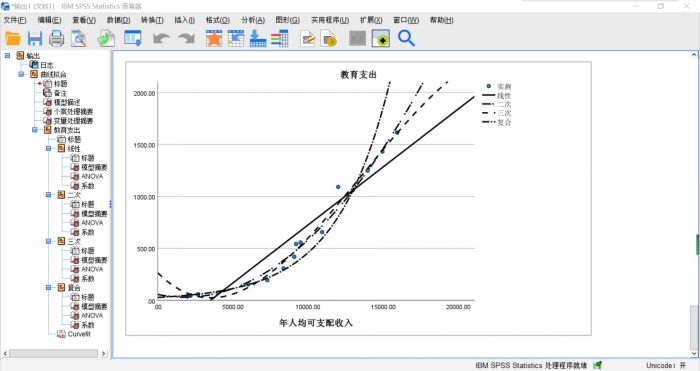
Task: Select 系数 under 二次 node
Action: point(88,232)
